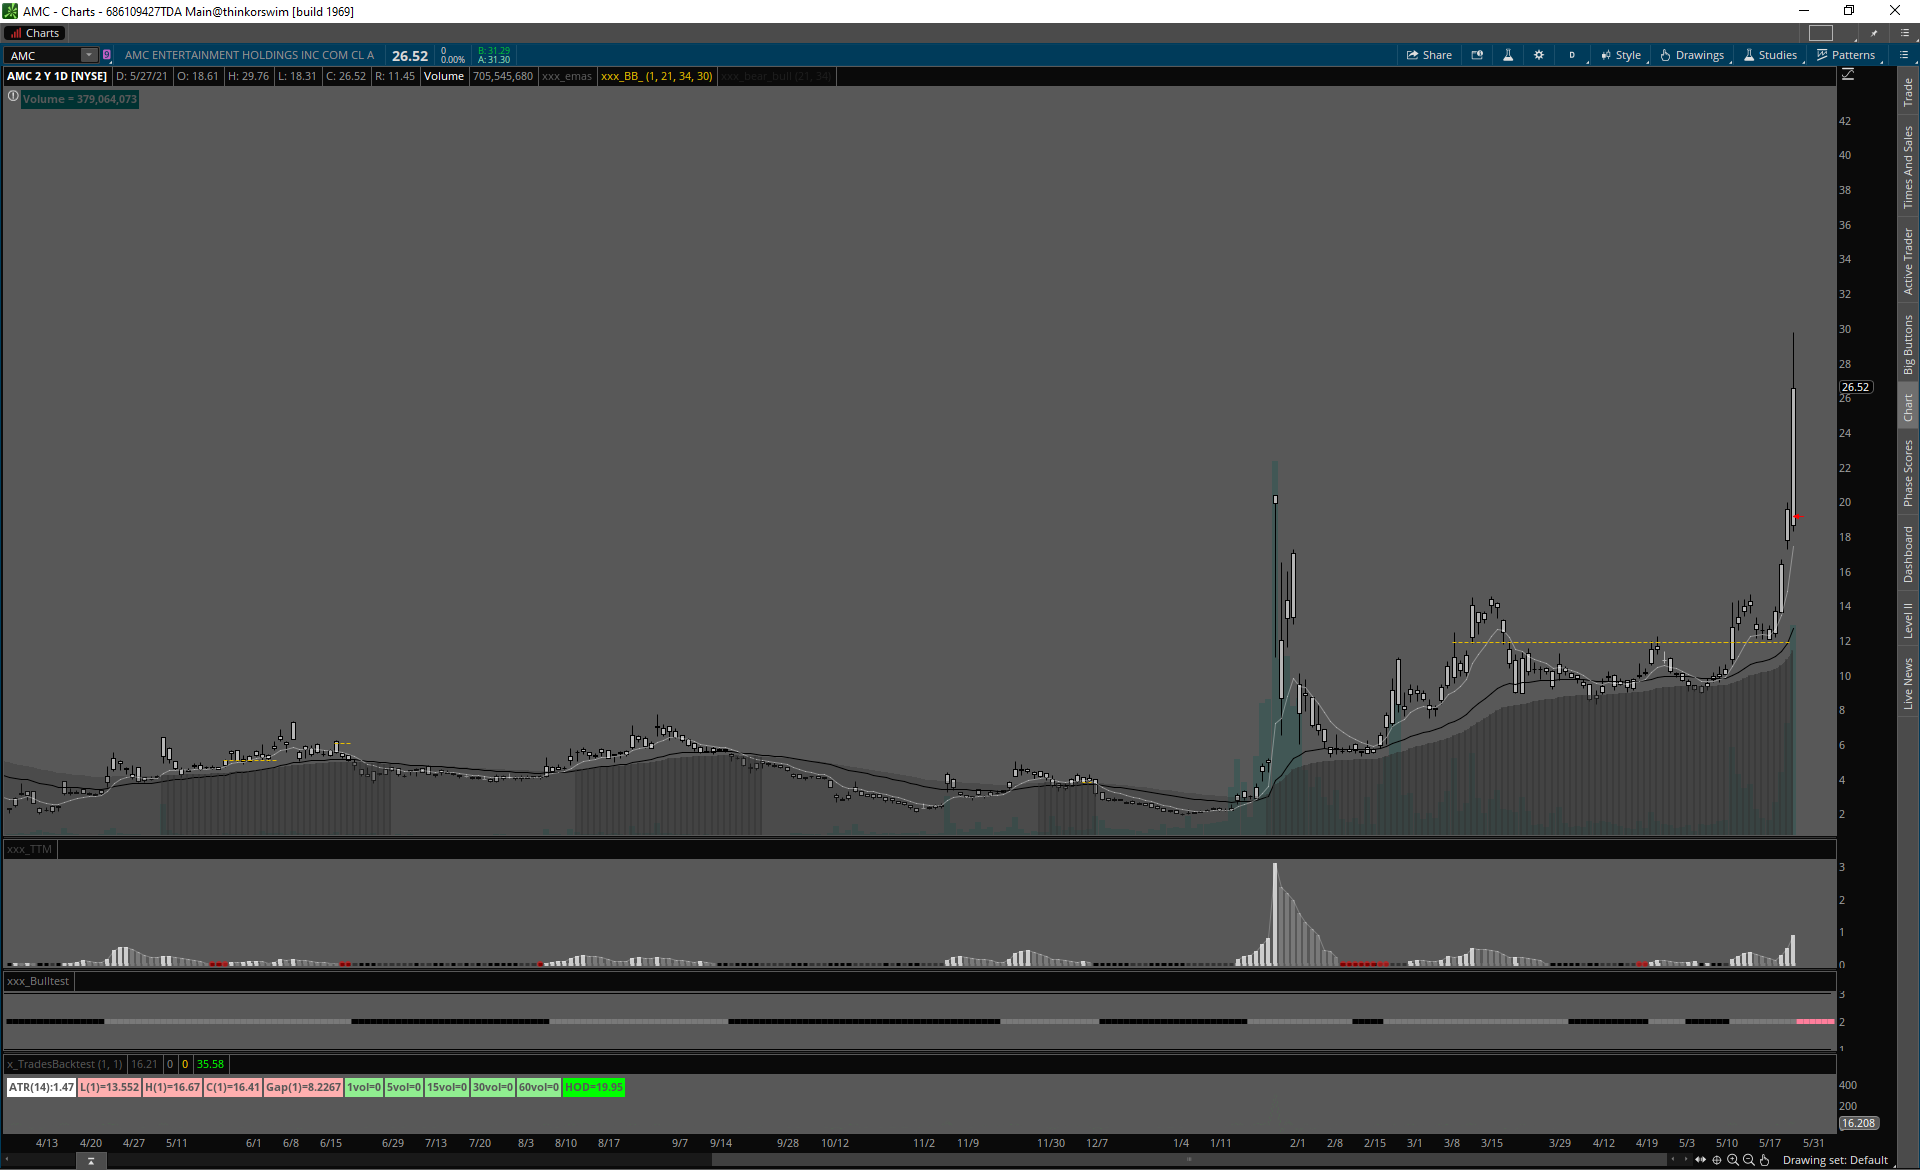Click the detach chart window icon
The width and height of the screenshot is (1920, 1170).
1477,55
